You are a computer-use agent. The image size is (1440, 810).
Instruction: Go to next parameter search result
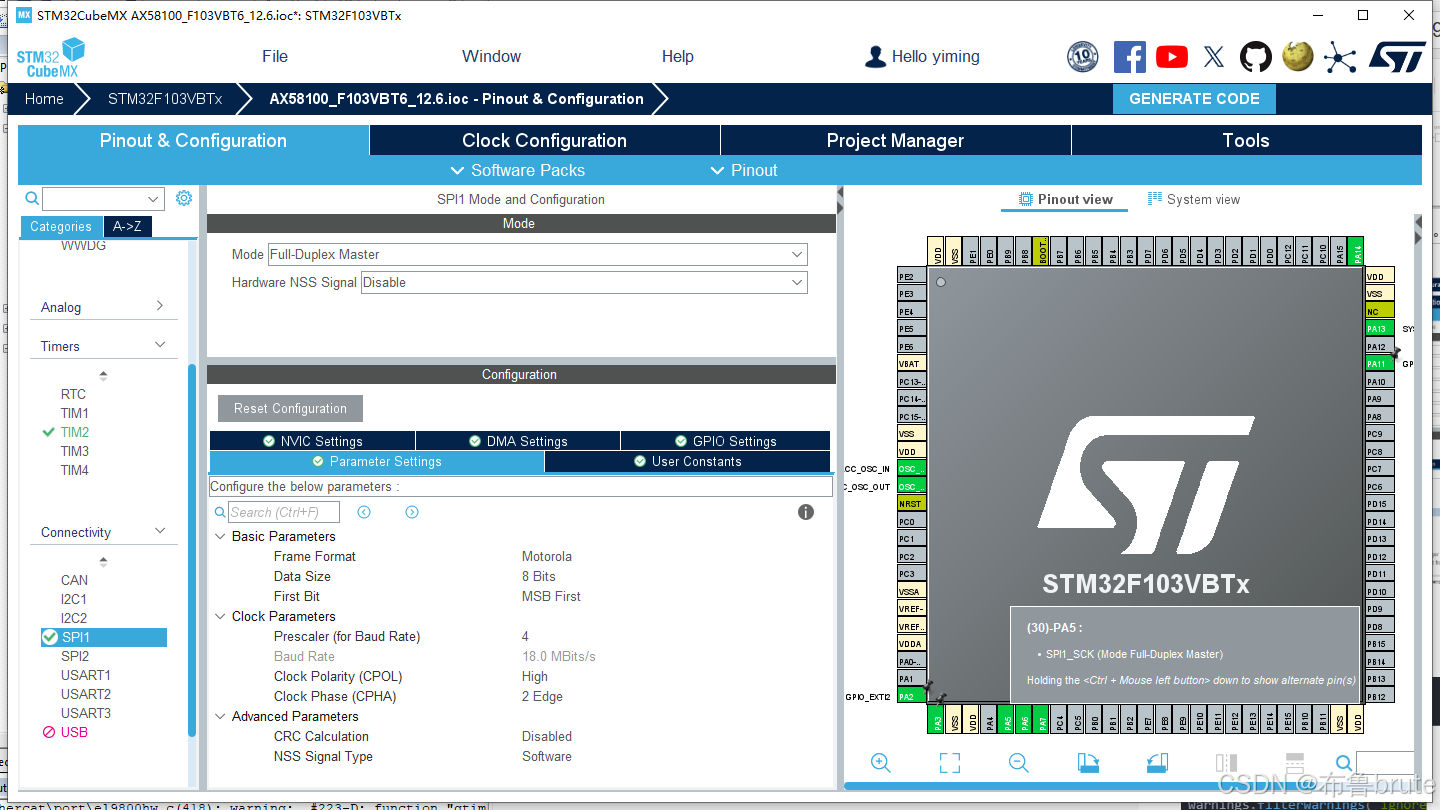(x=412, y=512)
